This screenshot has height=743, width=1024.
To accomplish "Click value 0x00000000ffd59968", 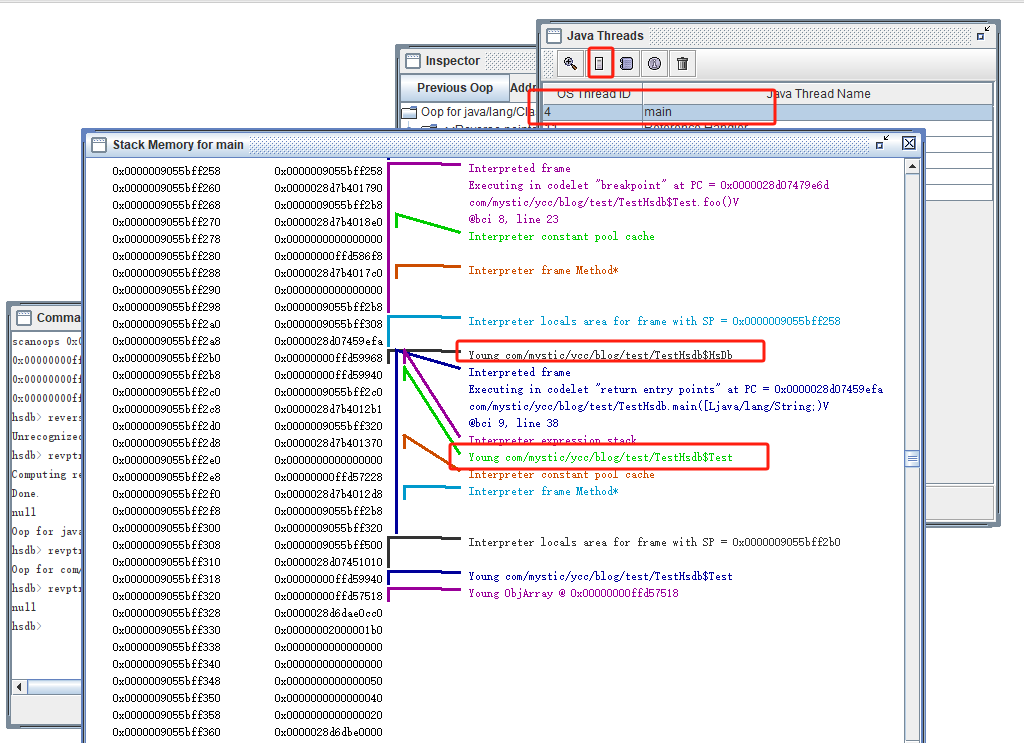I will tap(328, 358).
